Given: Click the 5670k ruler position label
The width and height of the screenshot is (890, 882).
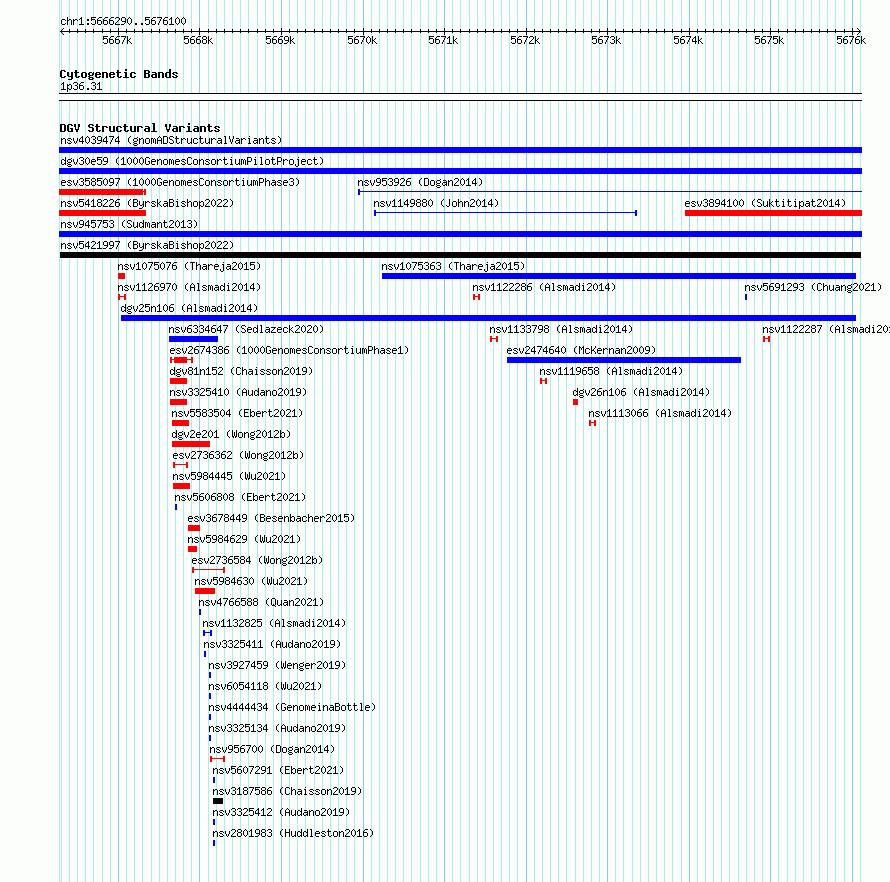Looking at the screenshot, I should pos(362,40).
